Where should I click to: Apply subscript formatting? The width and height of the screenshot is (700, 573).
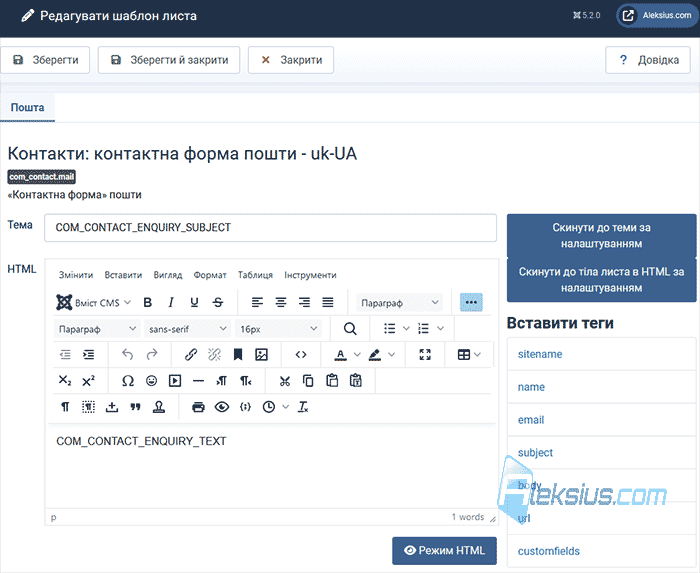click(x=65, y=381)
